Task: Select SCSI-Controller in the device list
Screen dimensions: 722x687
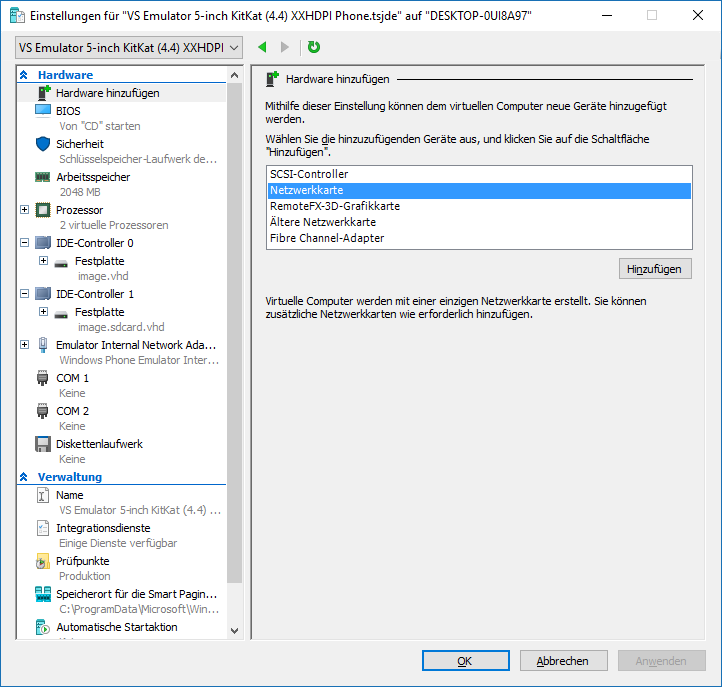Action: 309,174
